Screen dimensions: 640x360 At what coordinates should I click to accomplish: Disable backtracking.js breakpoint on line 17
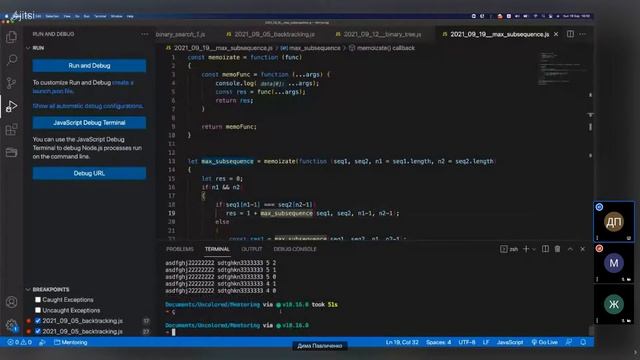pos(38,321)
